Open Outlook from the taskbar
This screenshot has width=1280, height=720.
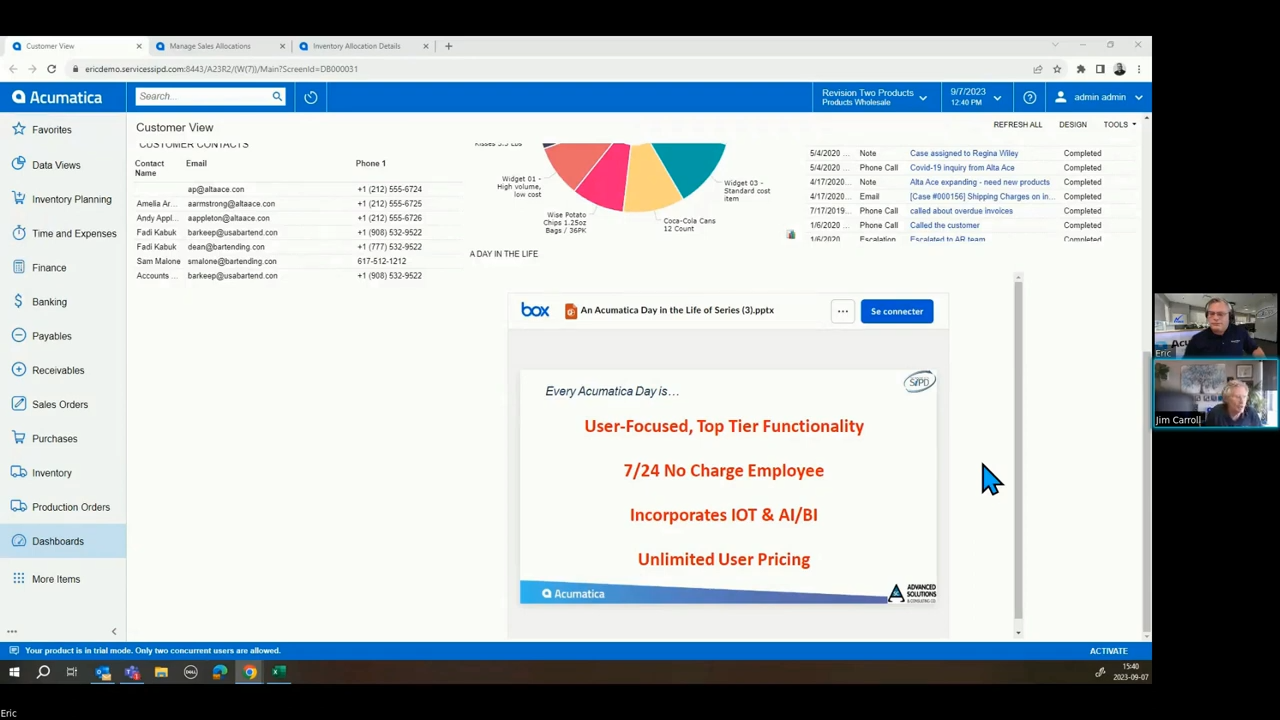pyautogui.click(x=103, y=672)
